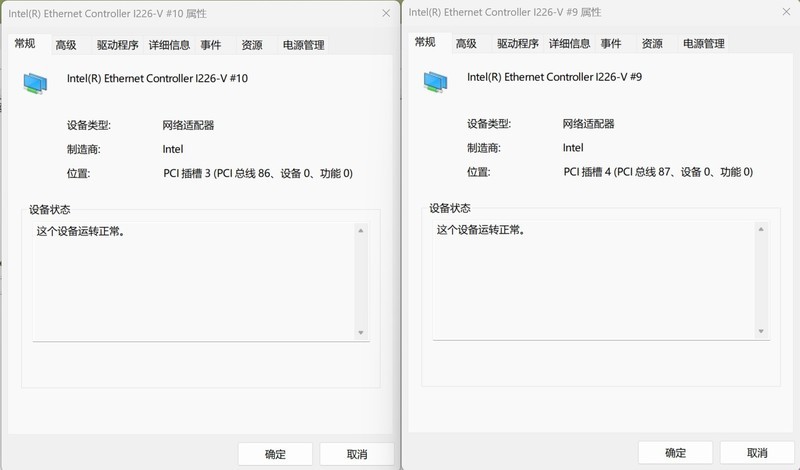This screenshot has height=470, width=800.
Task: Close the I226-V #9 properties window
Action: click(786, 12)
